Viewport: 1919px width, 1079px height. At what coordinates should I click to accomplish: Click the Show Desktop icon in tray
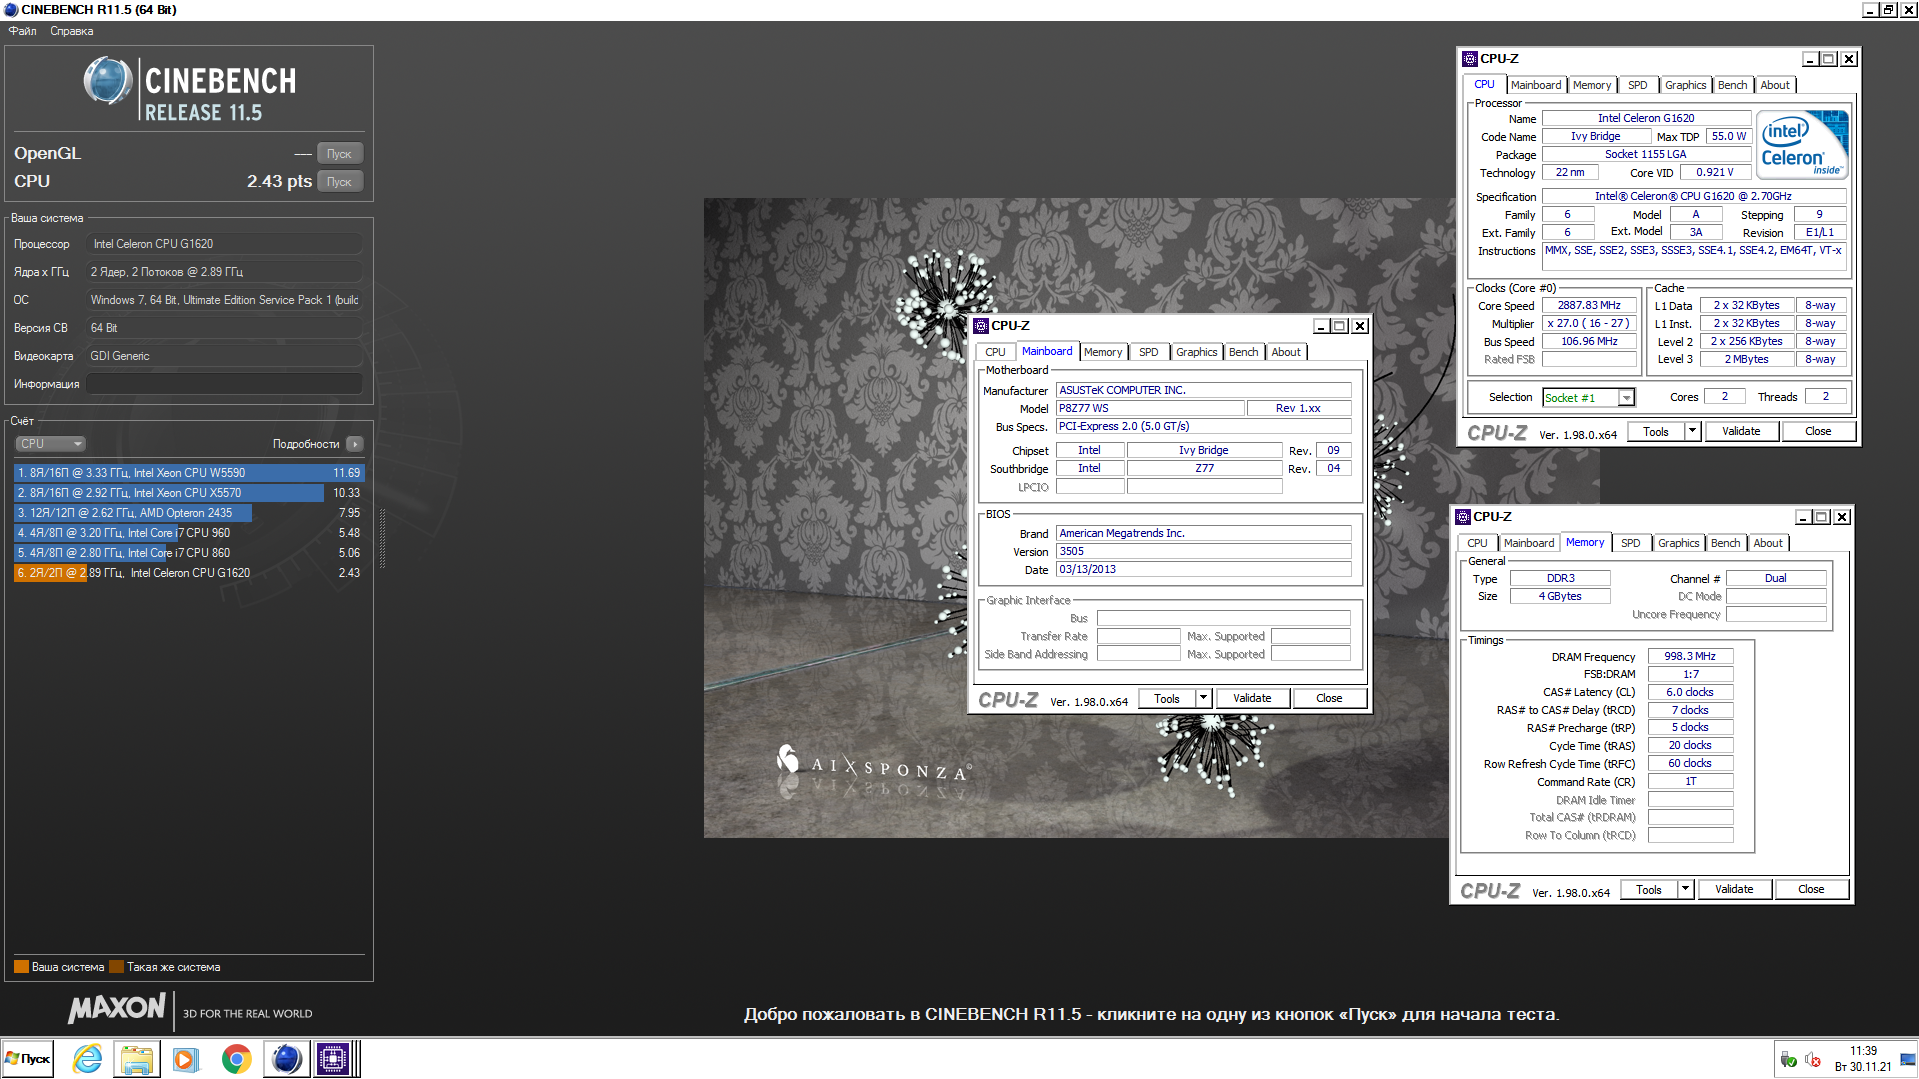[x=1909, y=1059]
